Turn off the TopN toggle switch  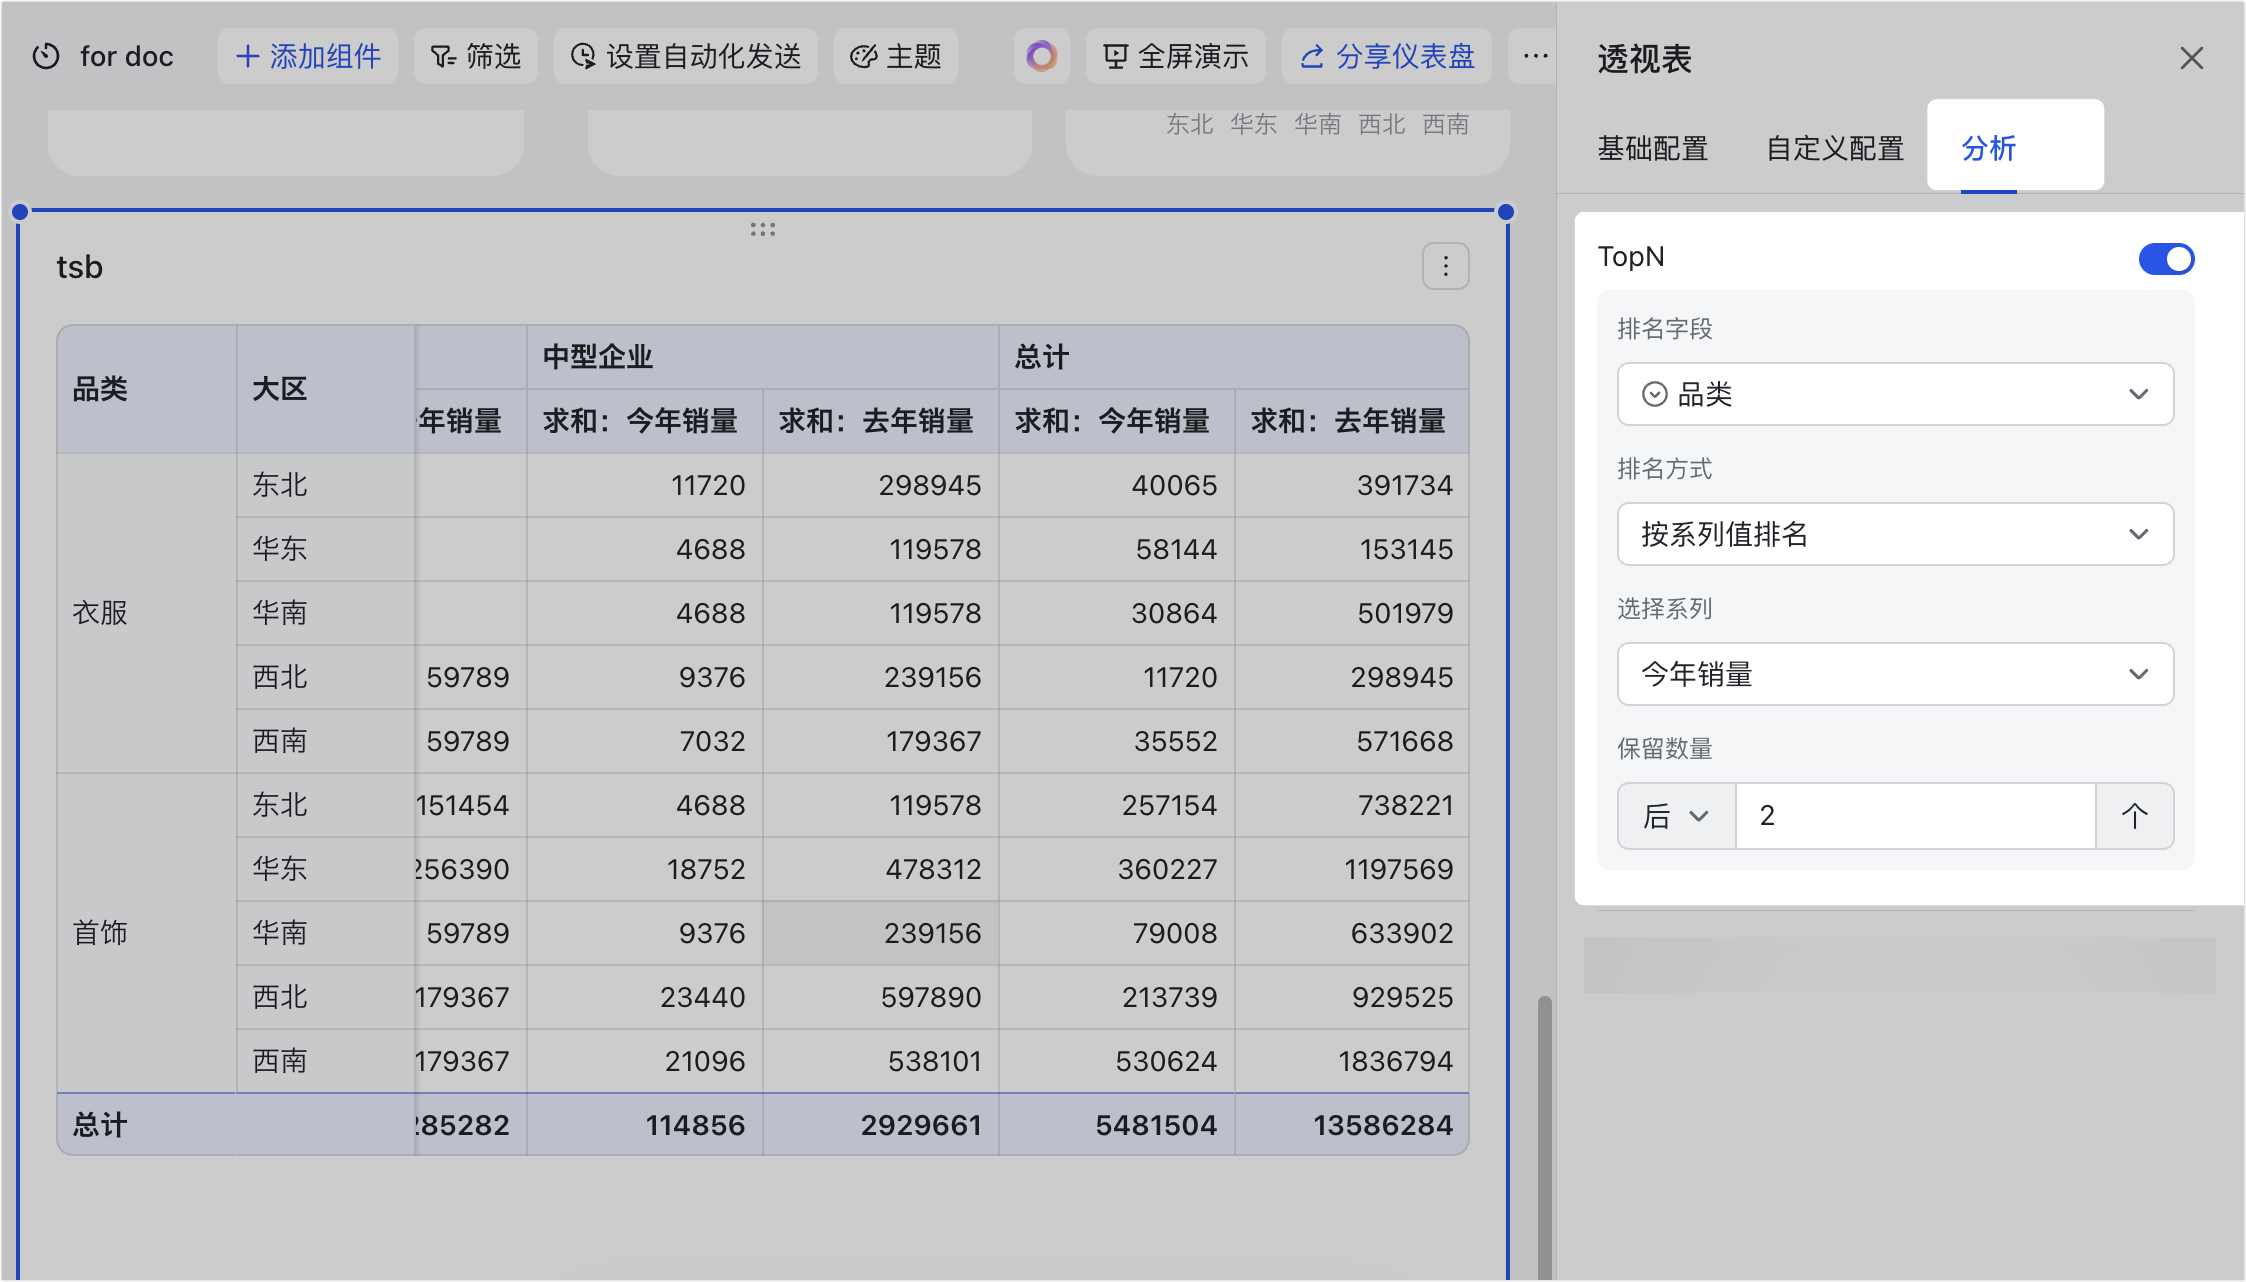point(2165,259)
